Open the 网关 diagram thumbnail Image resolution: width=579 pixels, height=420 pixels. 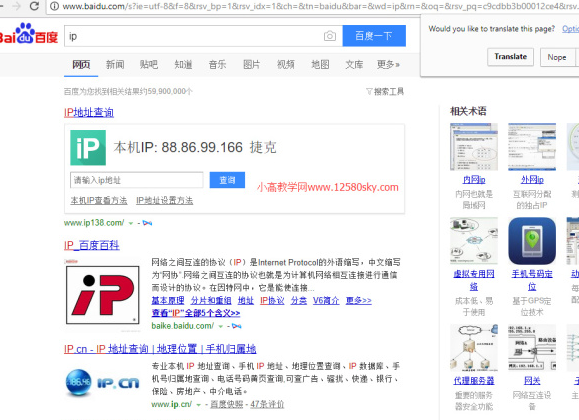532,348
